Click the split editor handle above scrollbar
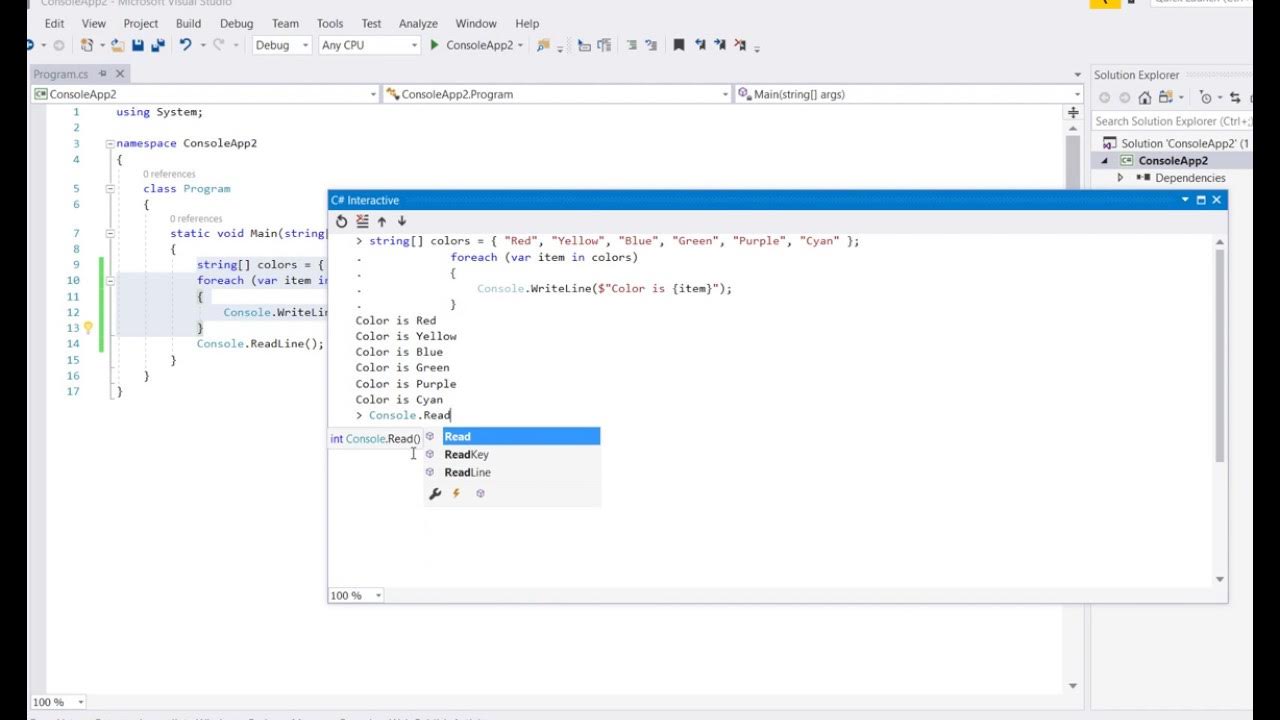The height and width of the screenshot is (720, 1280). [1074, 112]
